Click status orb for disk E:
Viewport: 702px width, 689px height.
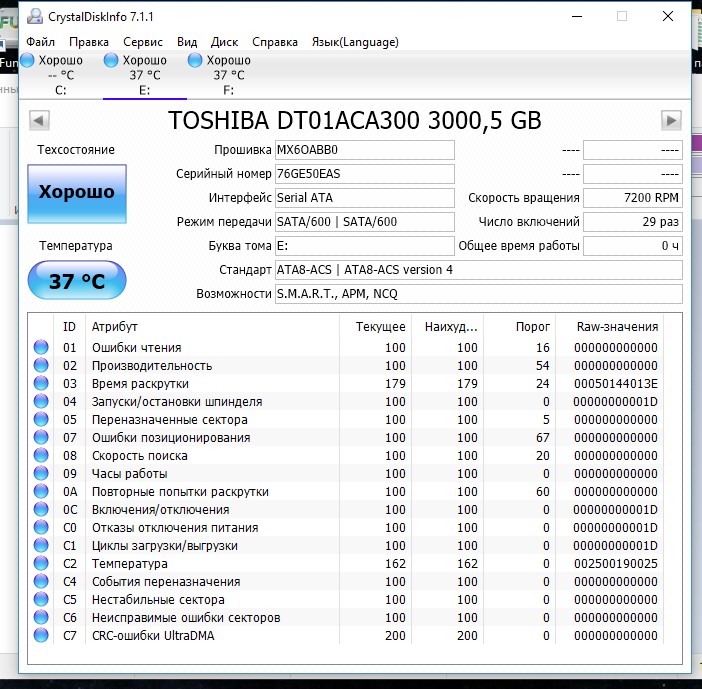pyautogui.click(x=111, y=60)
